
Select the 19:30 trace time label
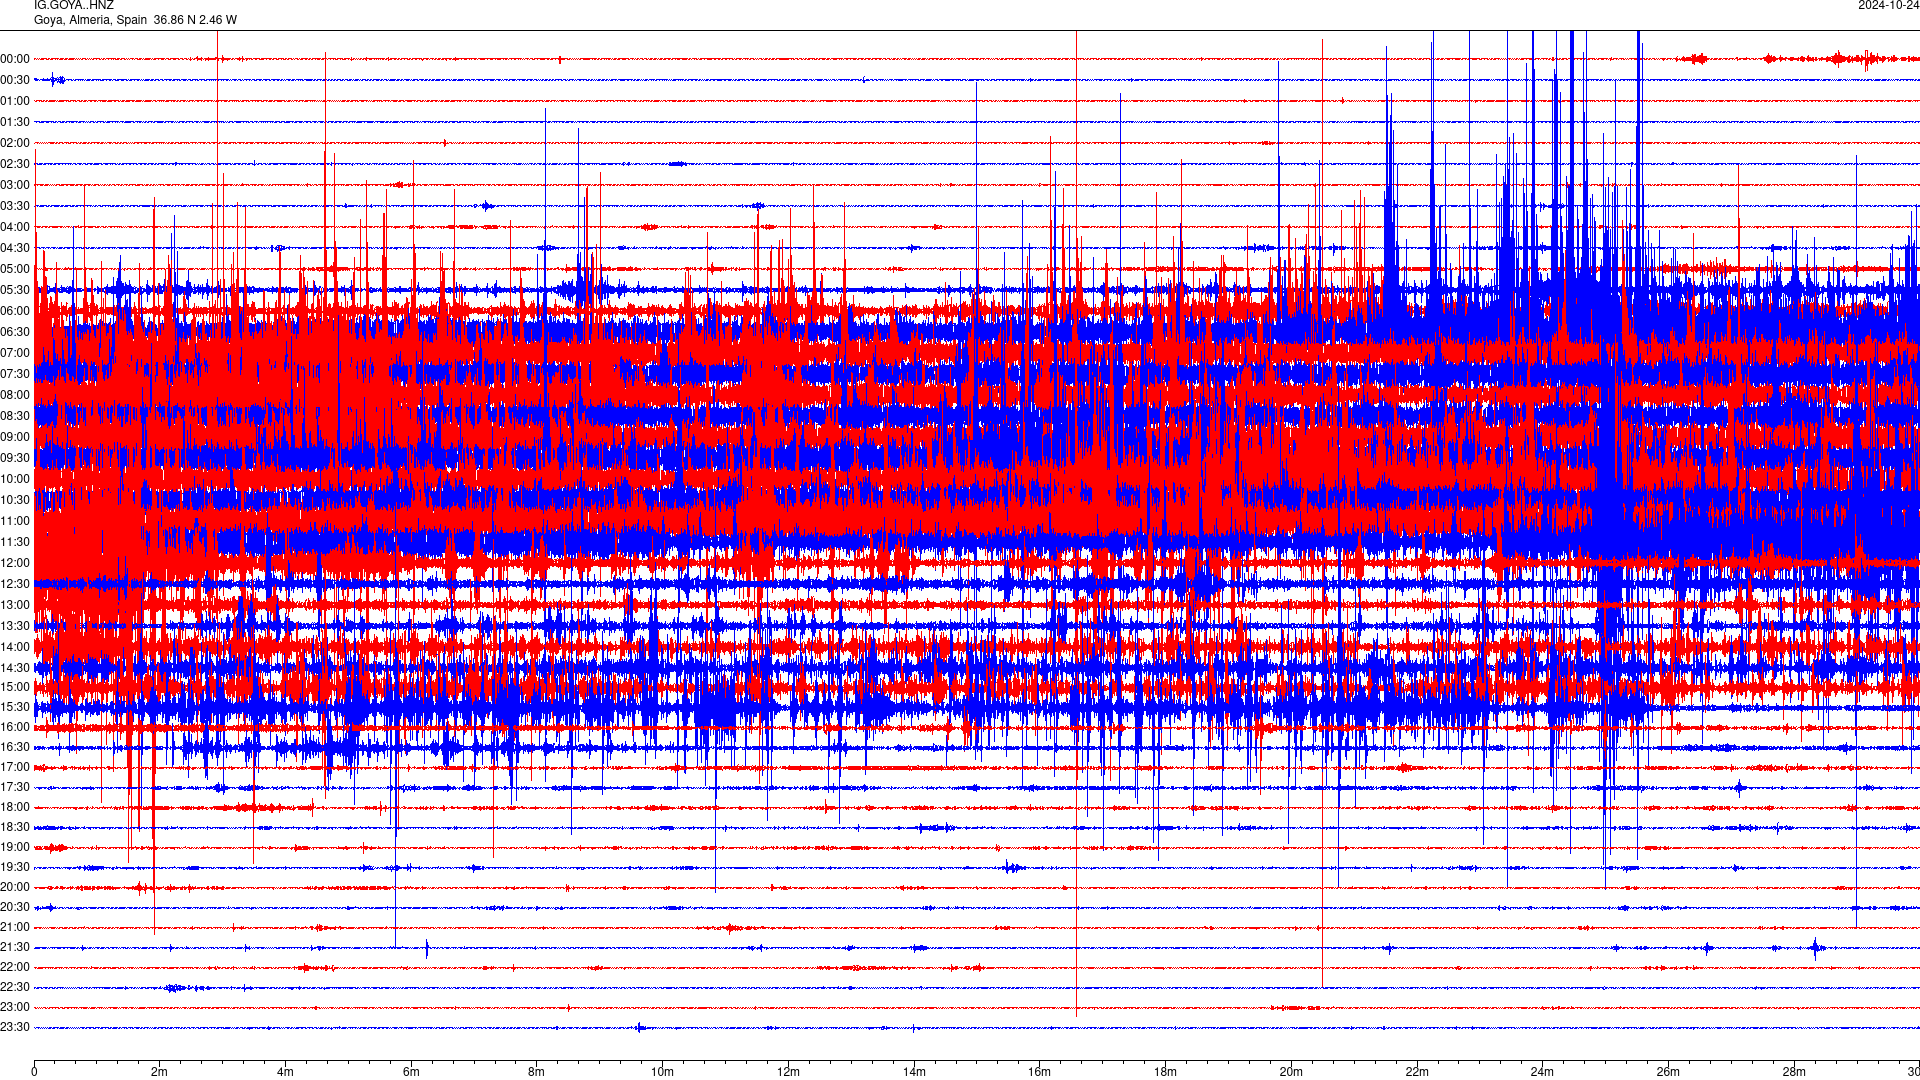[x=15, y=867]
